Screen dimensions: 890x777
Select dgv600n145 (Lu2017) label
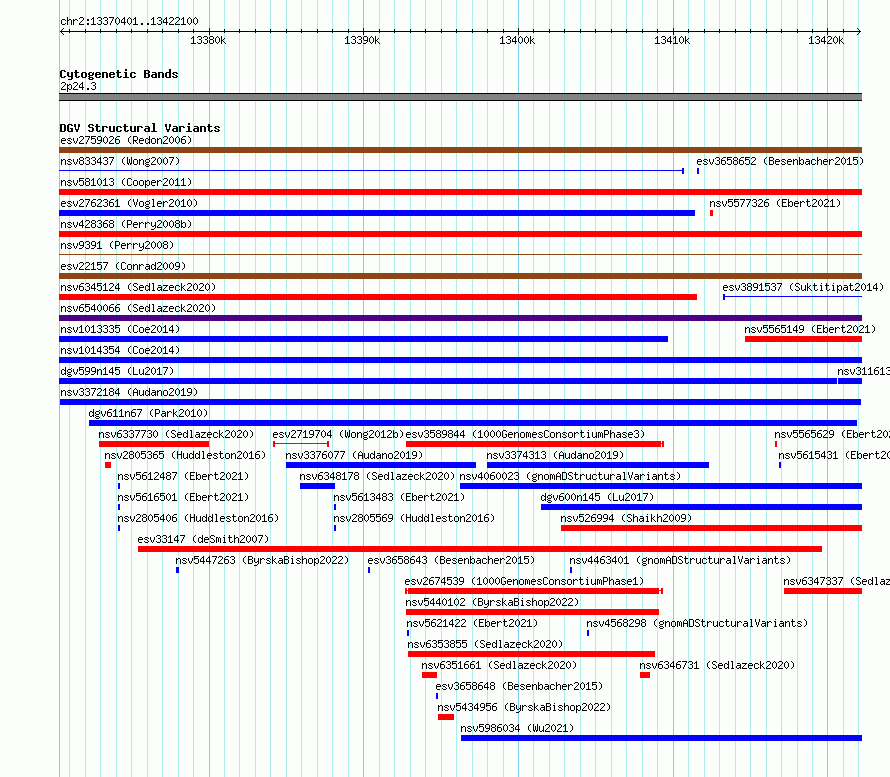tap(597, 497)
